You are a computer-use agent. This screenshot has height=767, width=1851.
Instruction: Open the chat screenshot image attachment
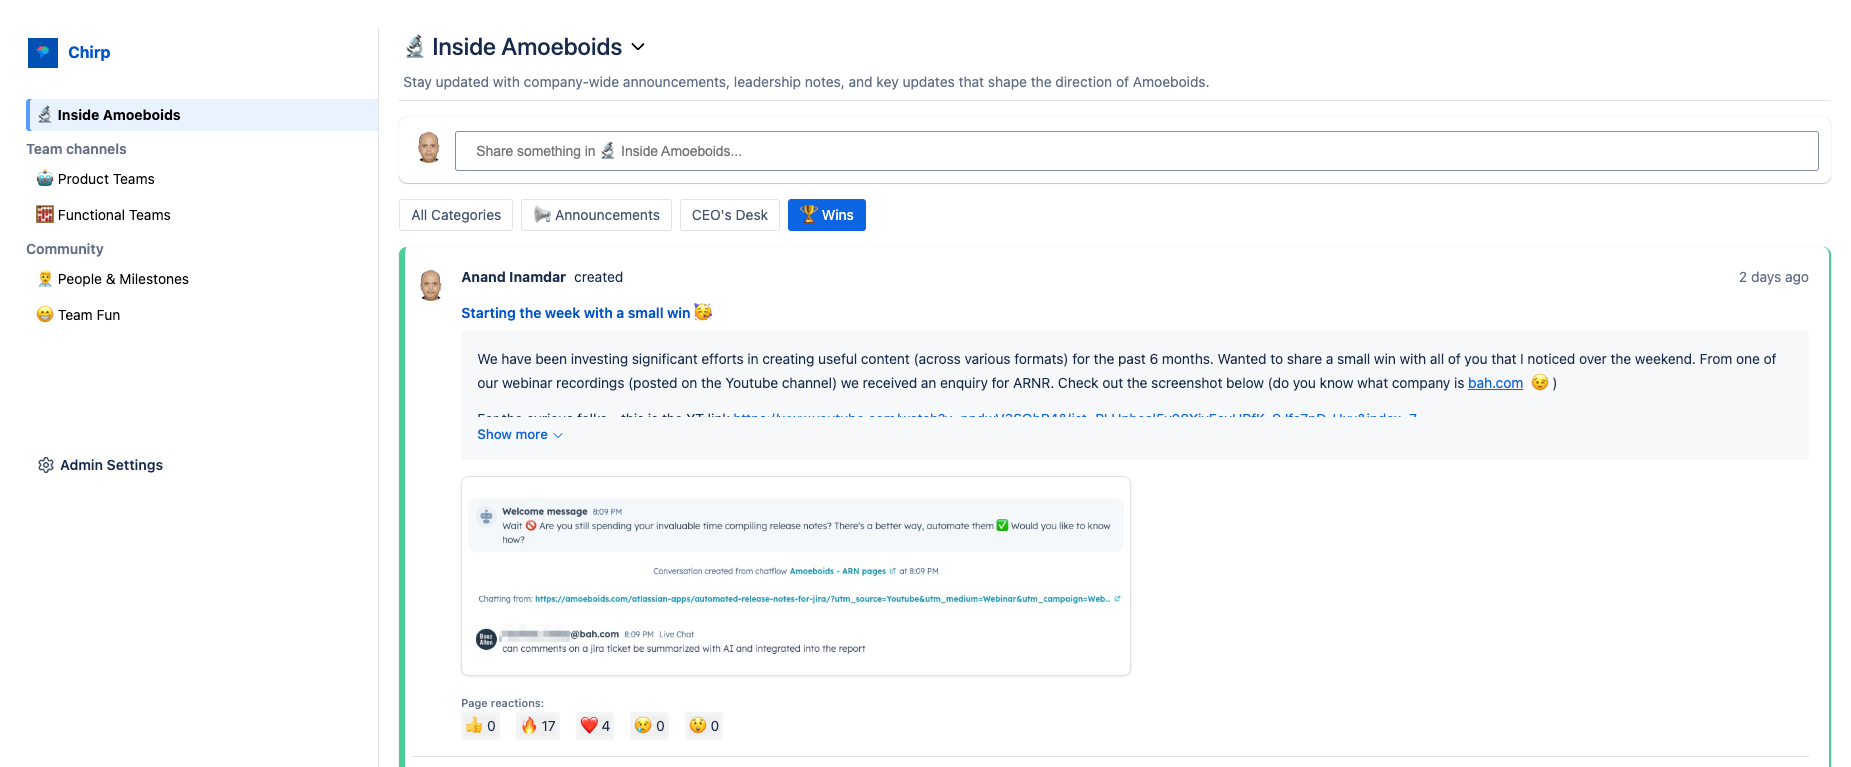[796, 576]
